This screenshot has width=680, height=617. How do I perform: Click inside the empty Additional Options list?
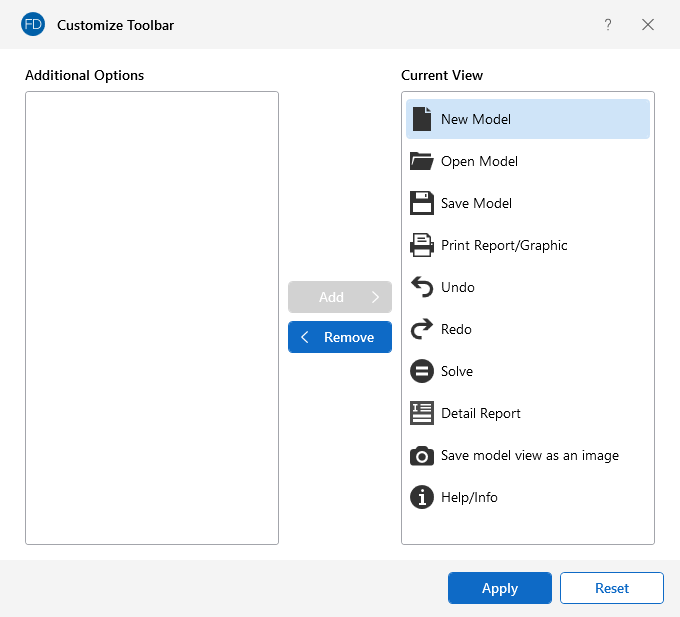tap(152, 318)
